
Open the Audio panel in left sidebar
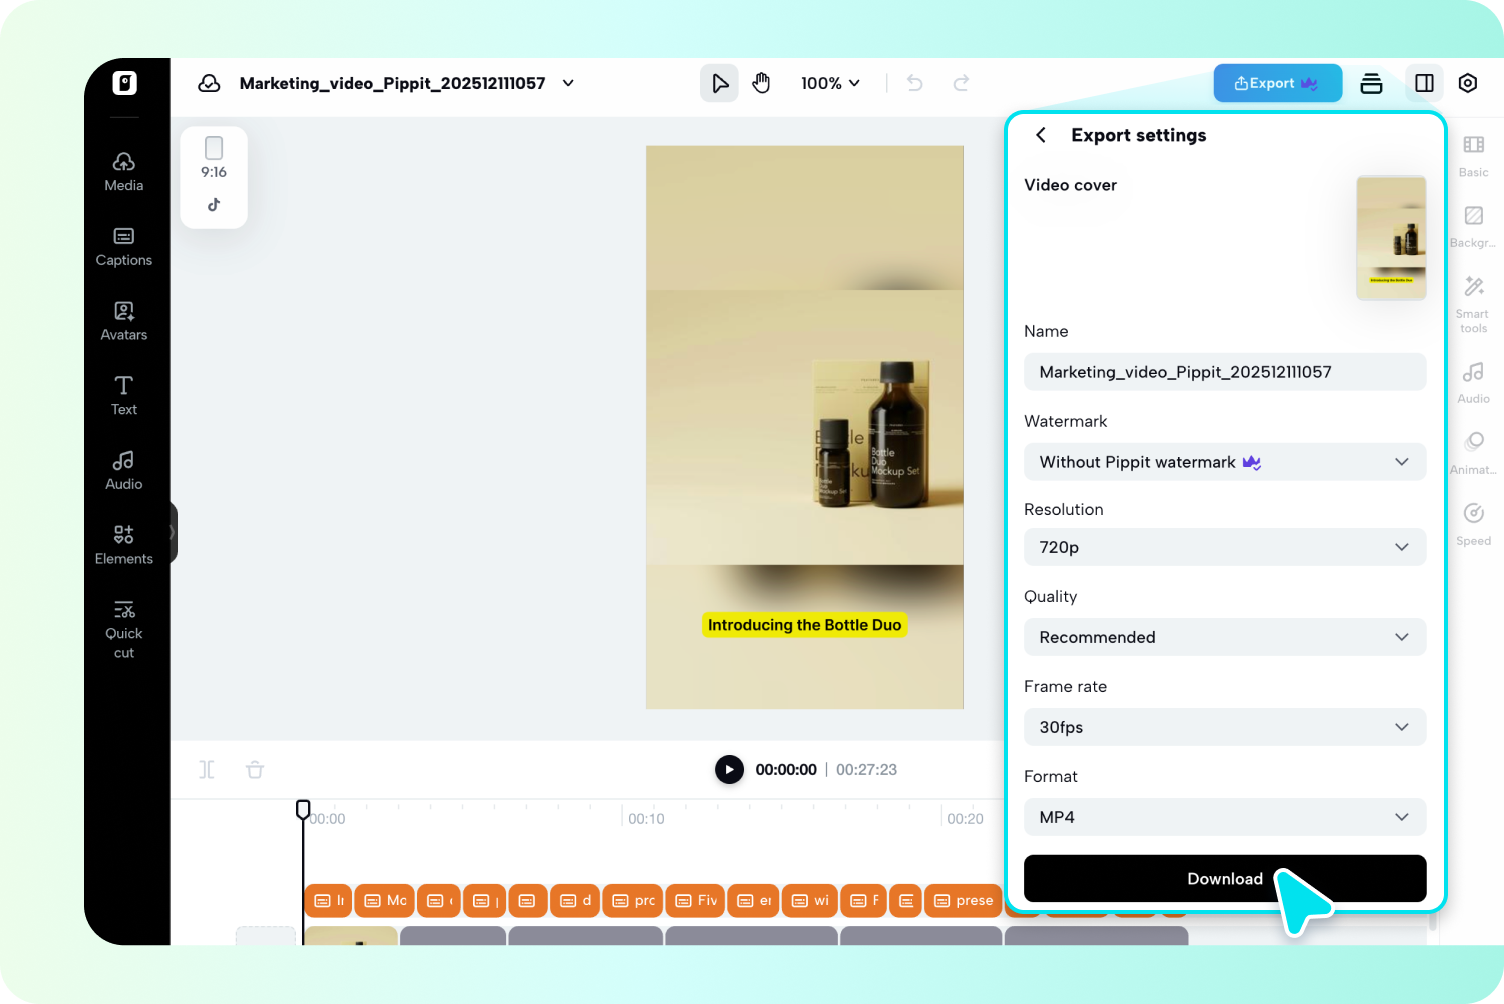pyautogui.click(x=123, y=469)
